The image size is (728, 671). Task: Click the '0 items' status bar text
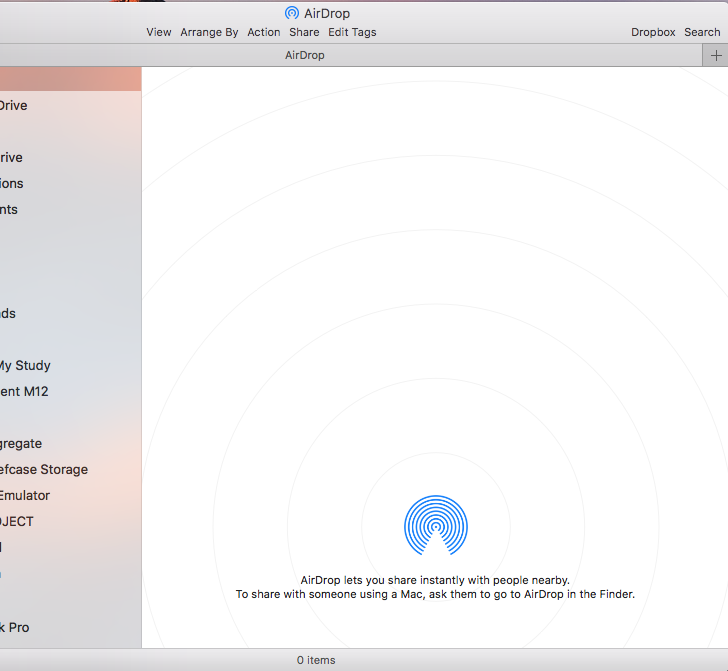[x=316, y=660]
